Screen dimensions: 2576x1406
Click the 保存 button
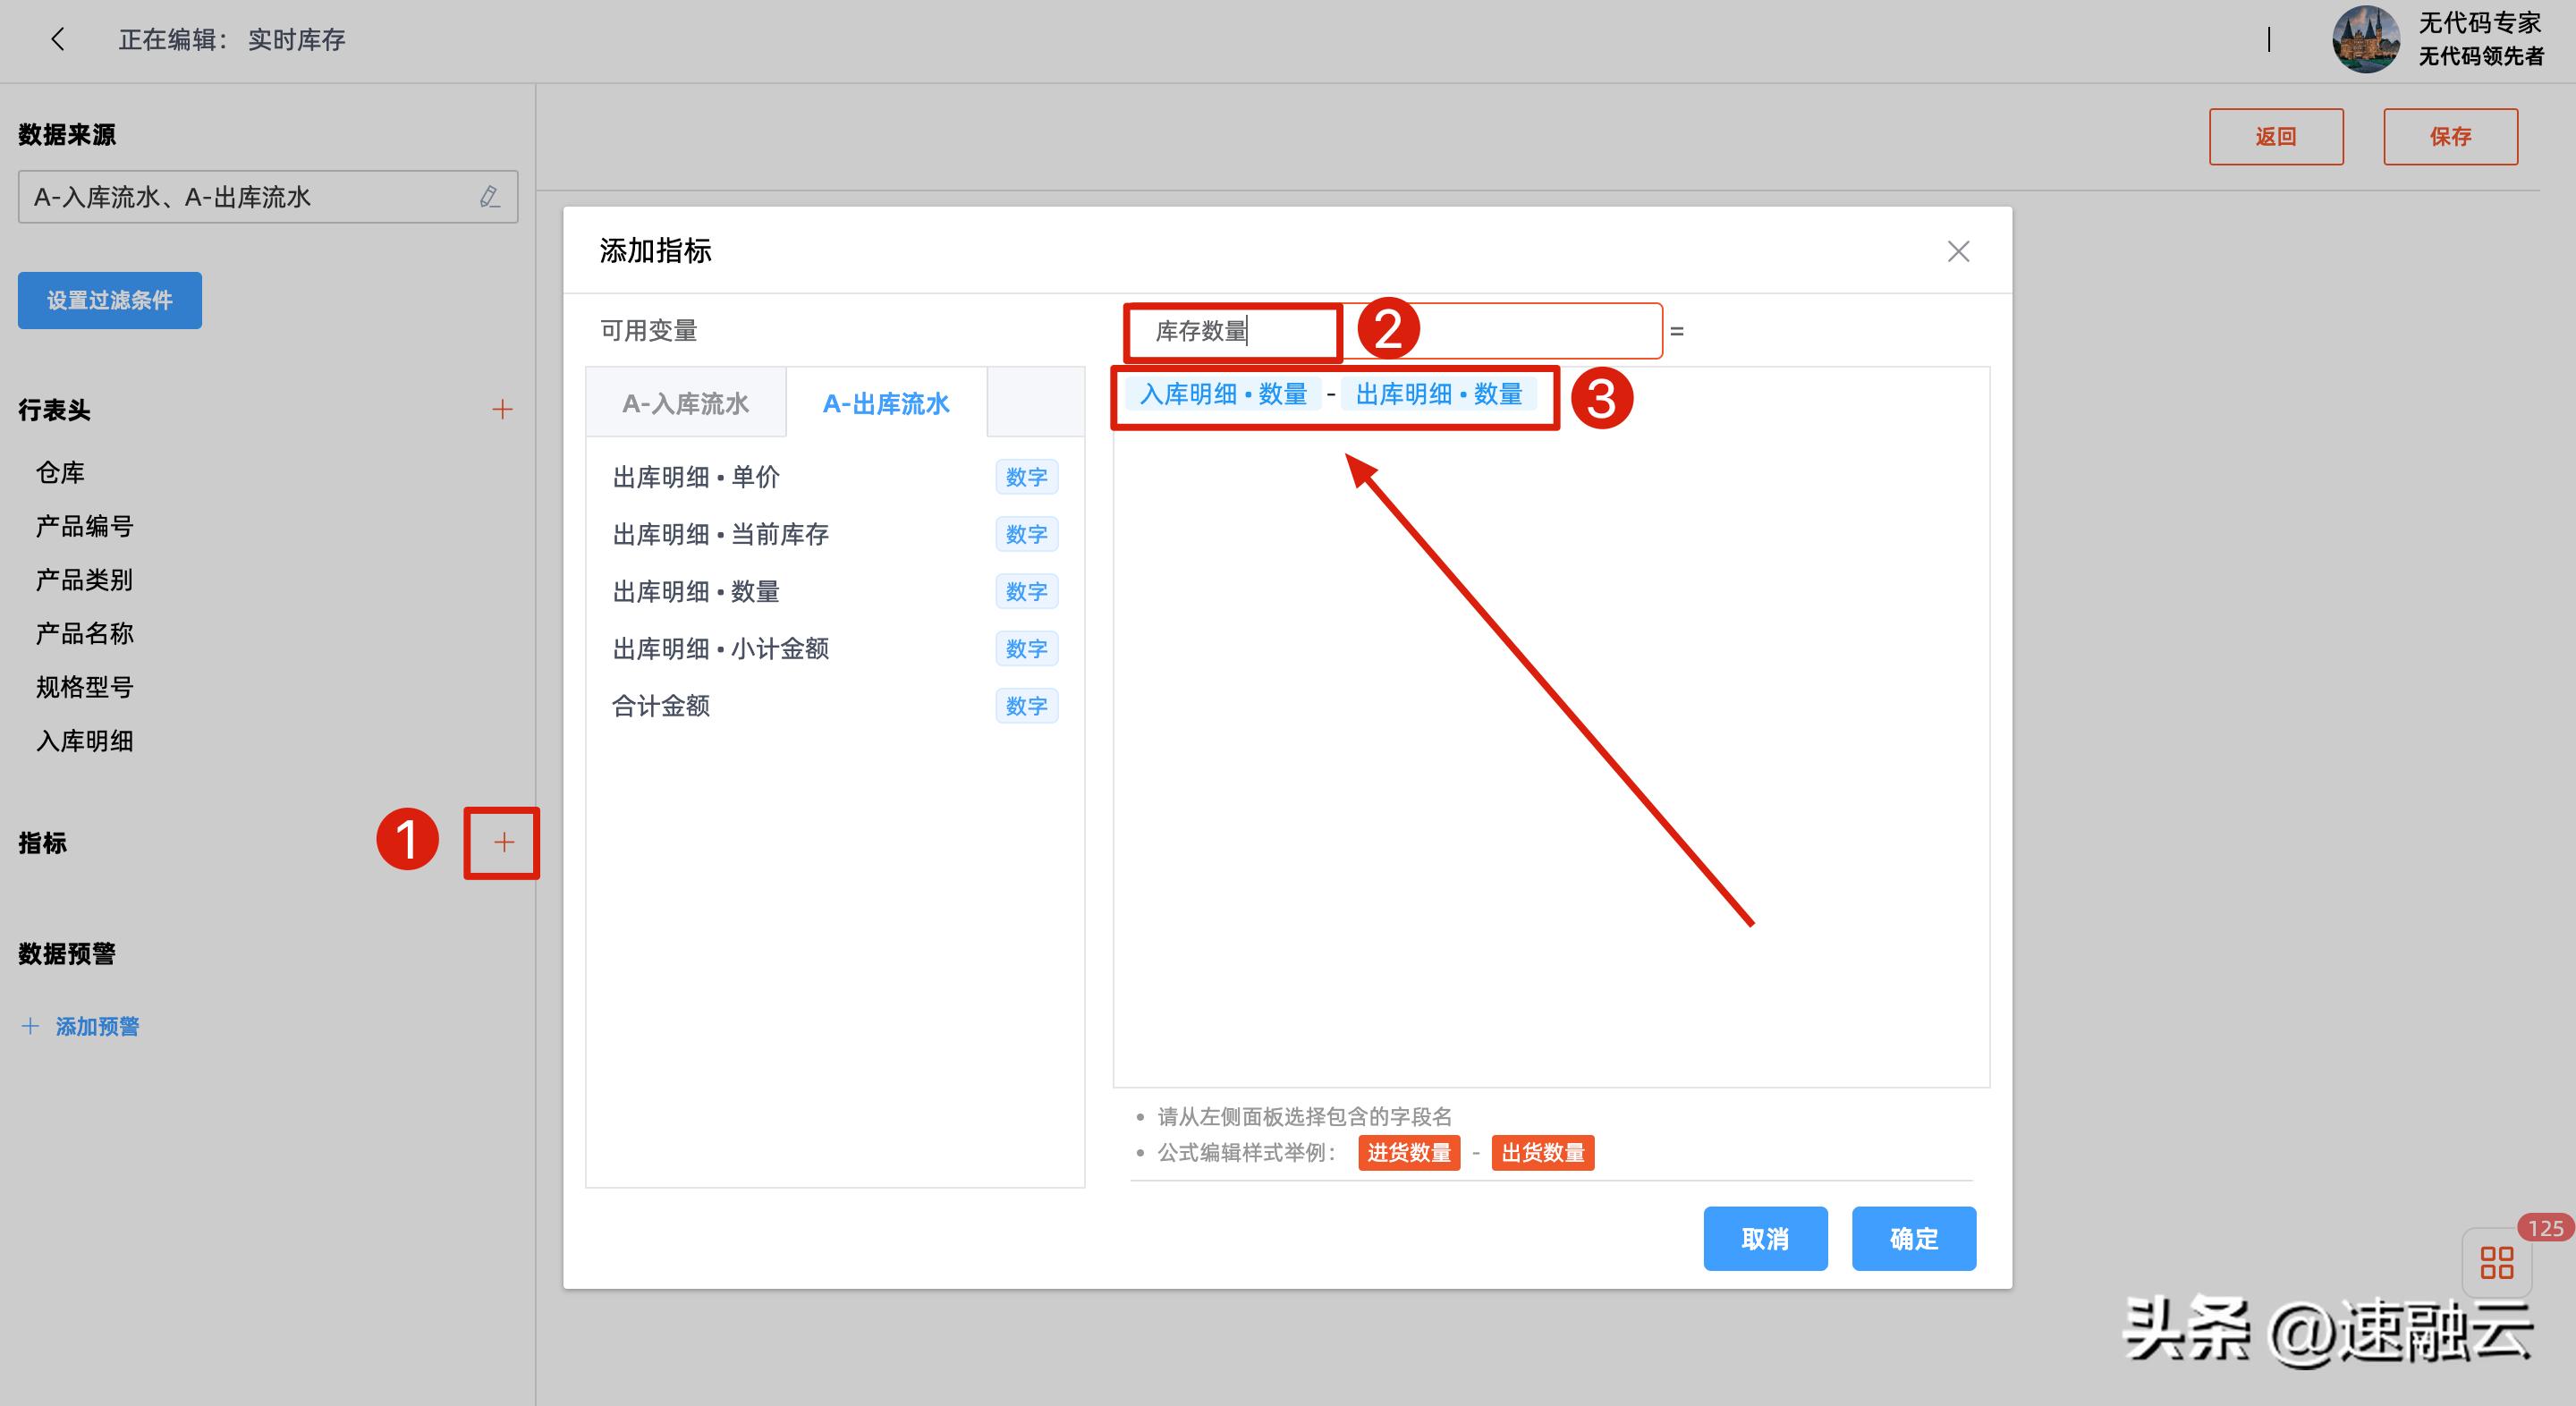[x=2450, y=136]
